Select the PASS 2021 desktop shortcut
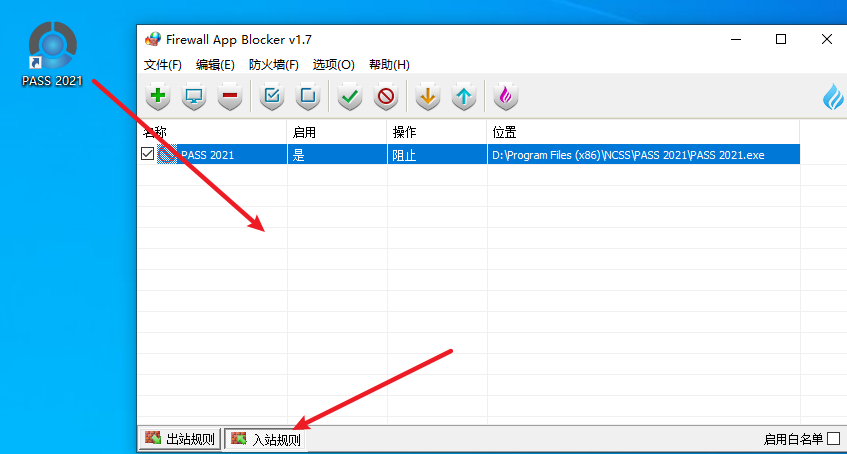847x454 pixels. click(52, 55)
